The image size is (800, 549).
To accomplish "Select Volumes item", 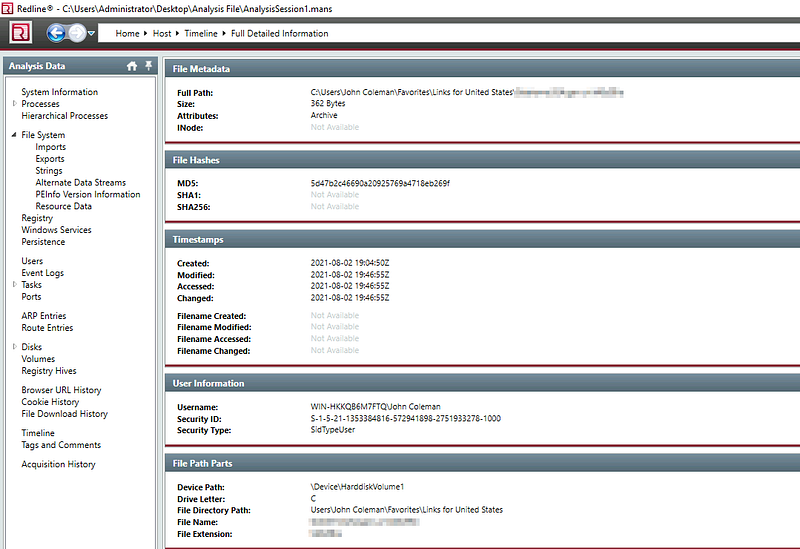I will [38, 359].
